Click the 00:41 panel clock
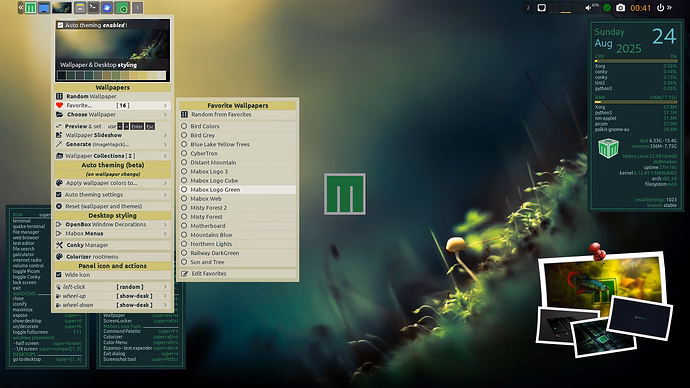This screenshot has width=690, height=388. pos(640,8)
